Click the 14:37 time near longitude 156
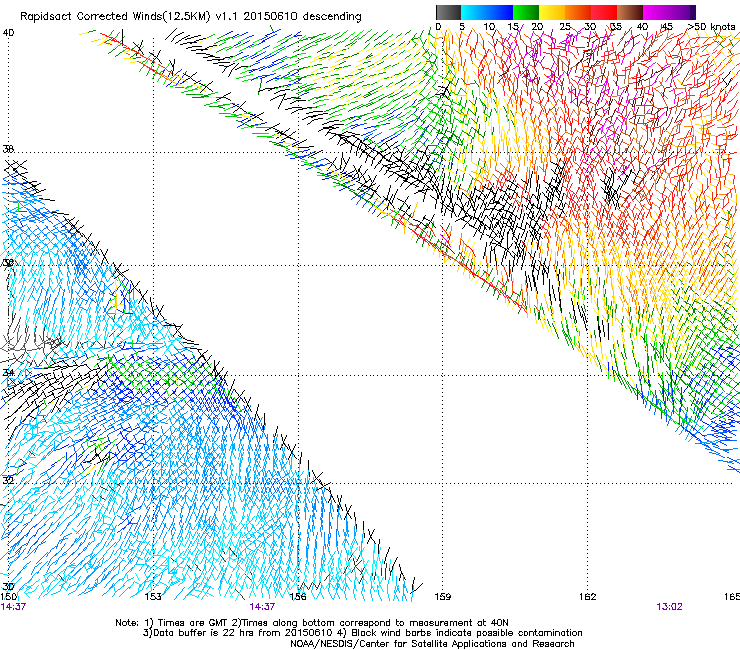740x650 pixels. point(262,607)
